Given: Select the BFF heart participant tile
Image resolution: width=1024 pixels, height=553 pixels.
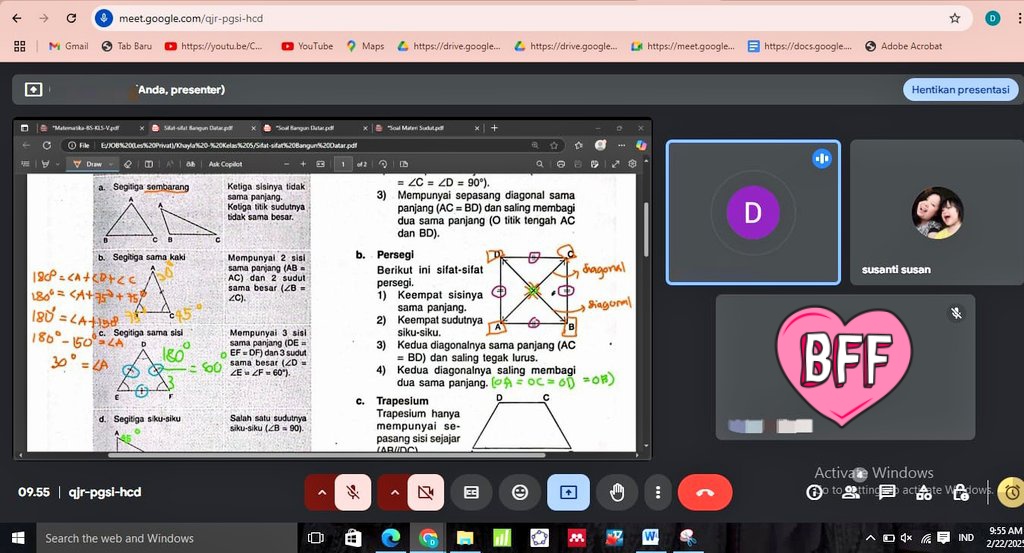Looking at the screenshot, I should tap(845, 367).
